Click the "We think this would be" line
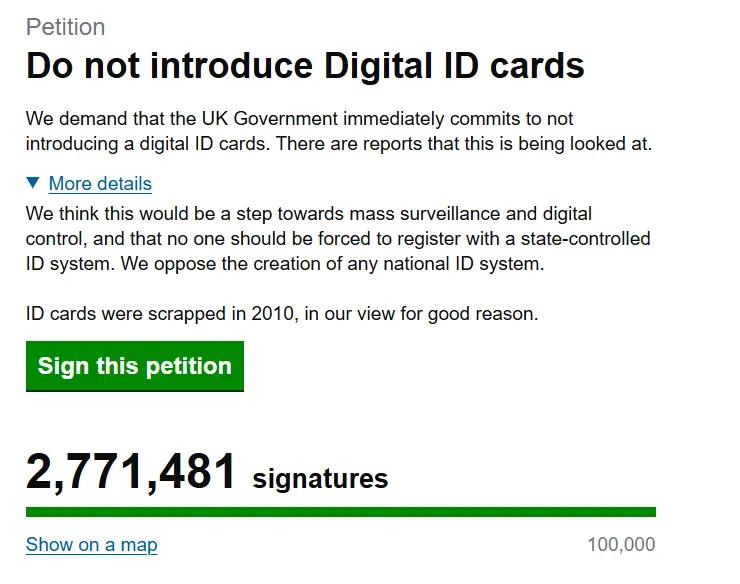740x584 pixels. [130, 214]
